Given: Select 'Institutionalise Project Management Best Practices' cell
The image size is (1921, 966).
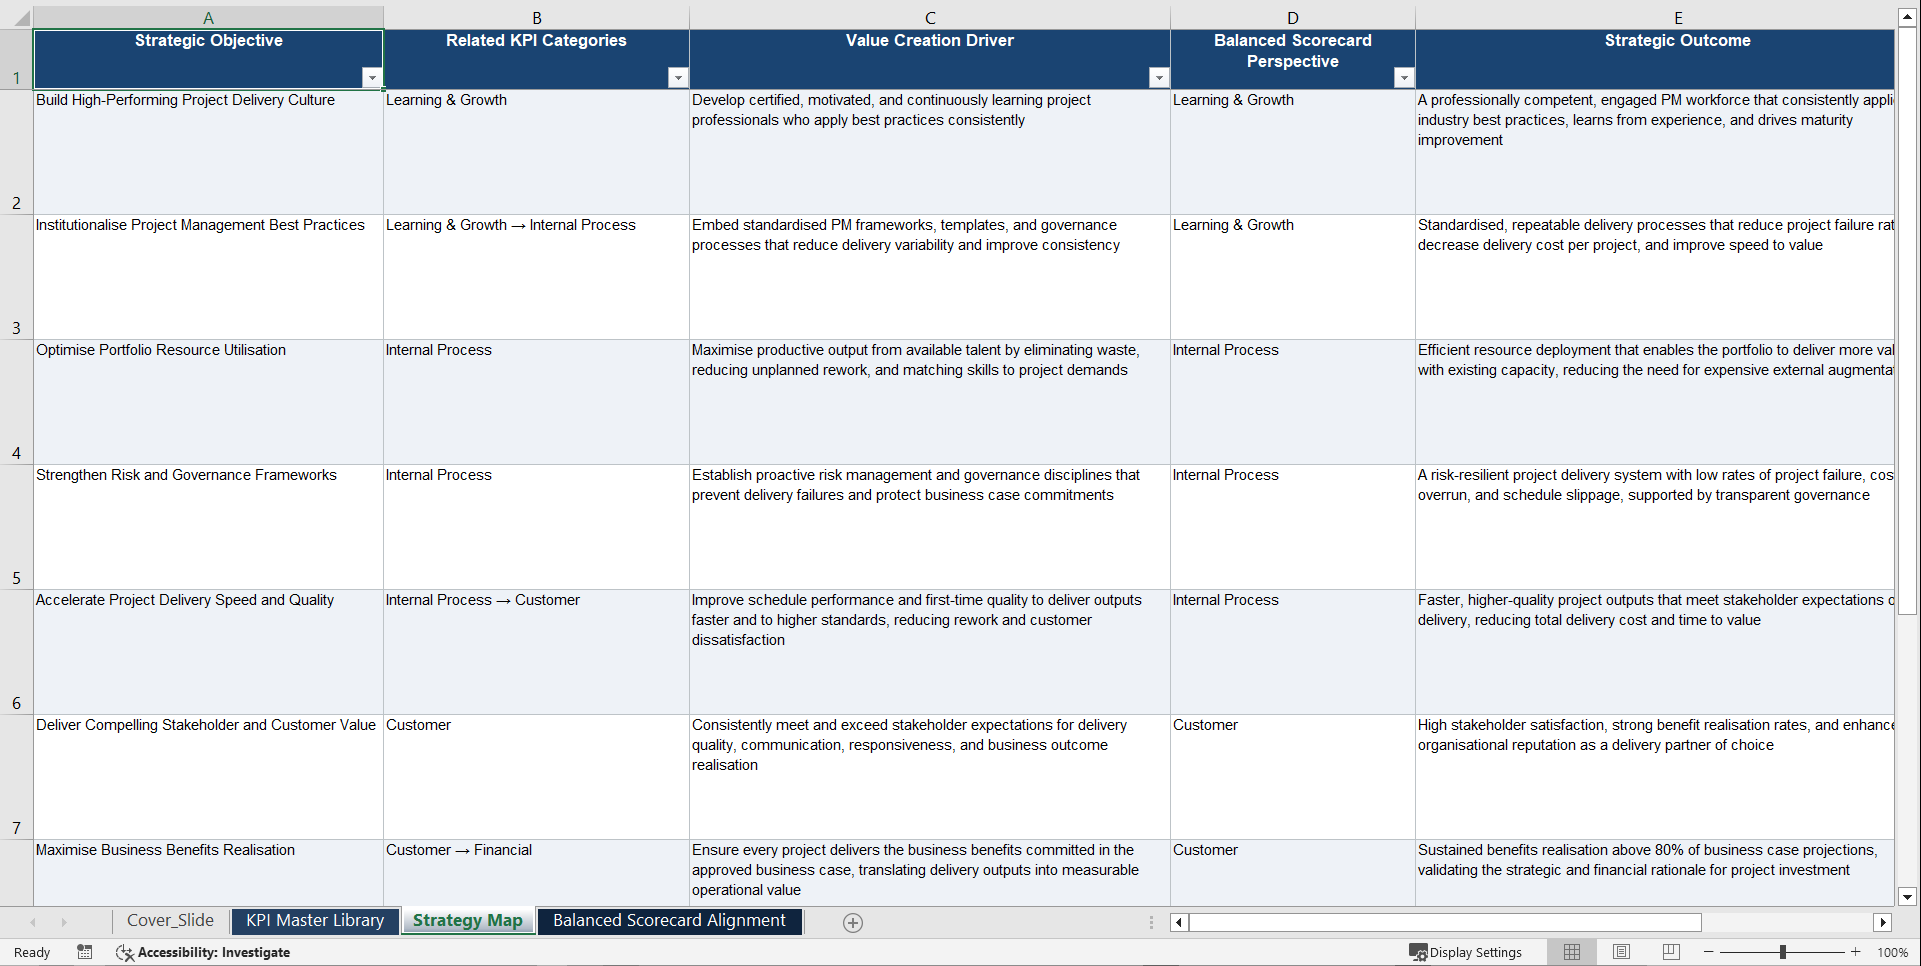Looking at the screenshot, I should click(x=208, y=277).
